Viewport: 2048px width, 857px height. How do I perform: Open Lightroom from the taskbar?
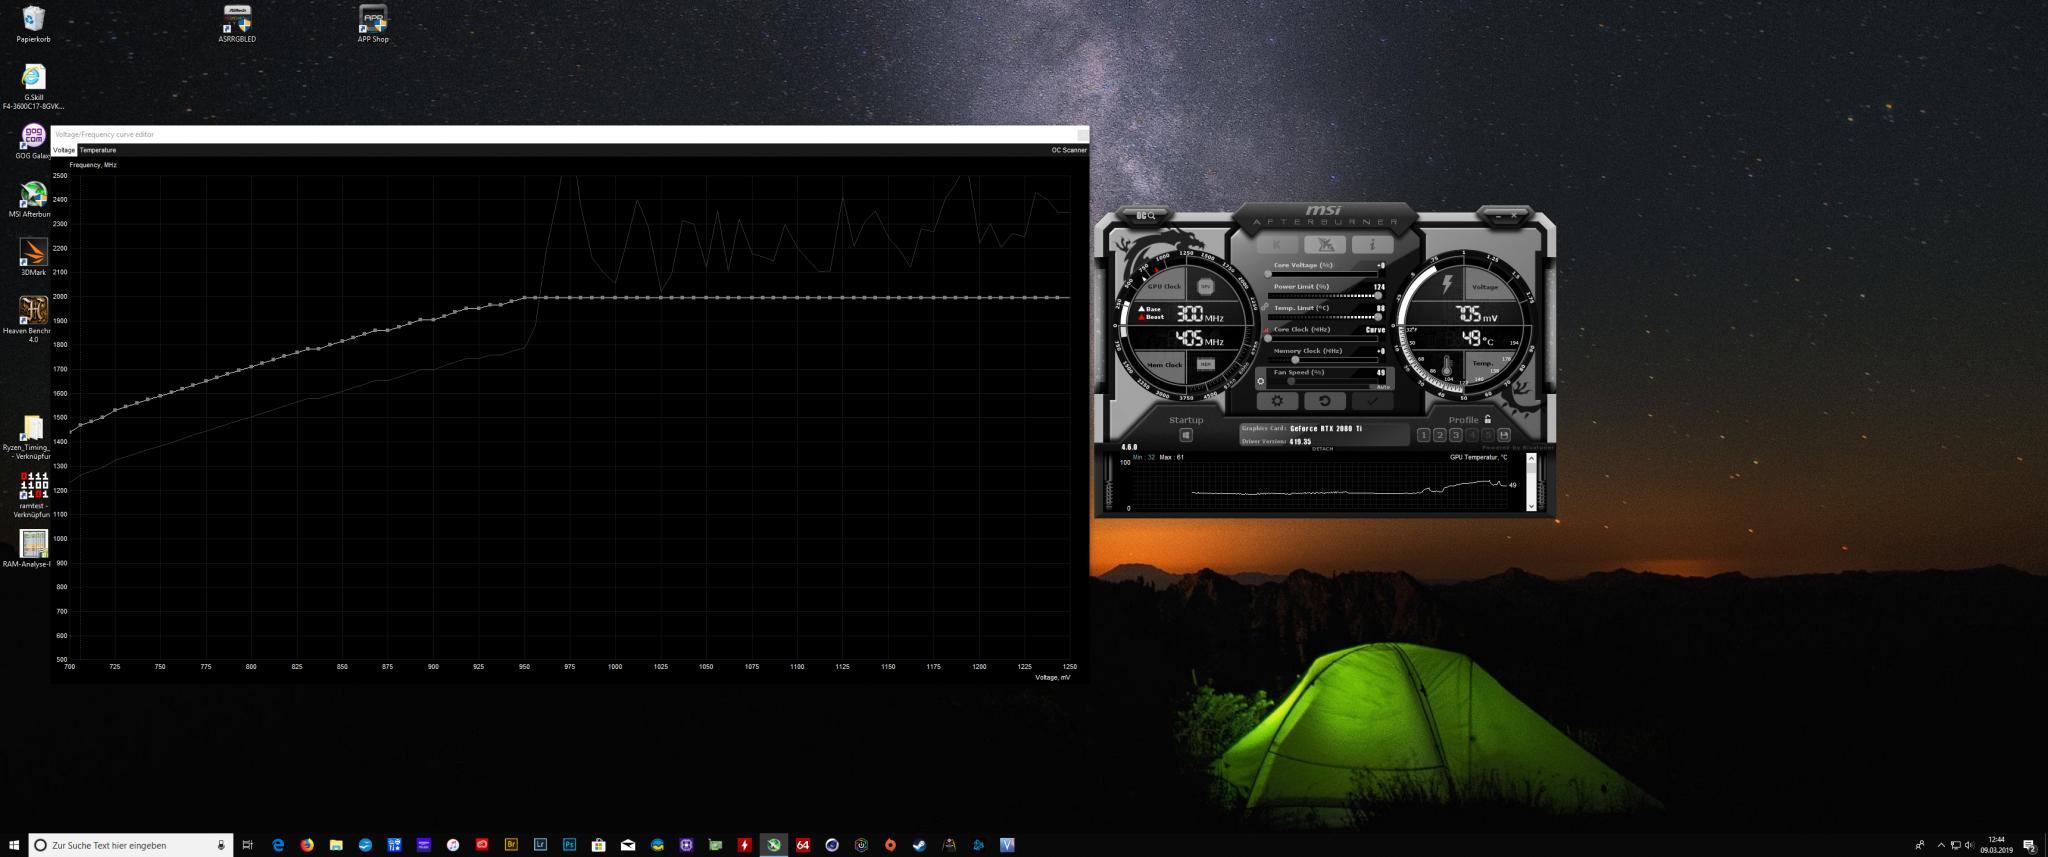[540, 845]
